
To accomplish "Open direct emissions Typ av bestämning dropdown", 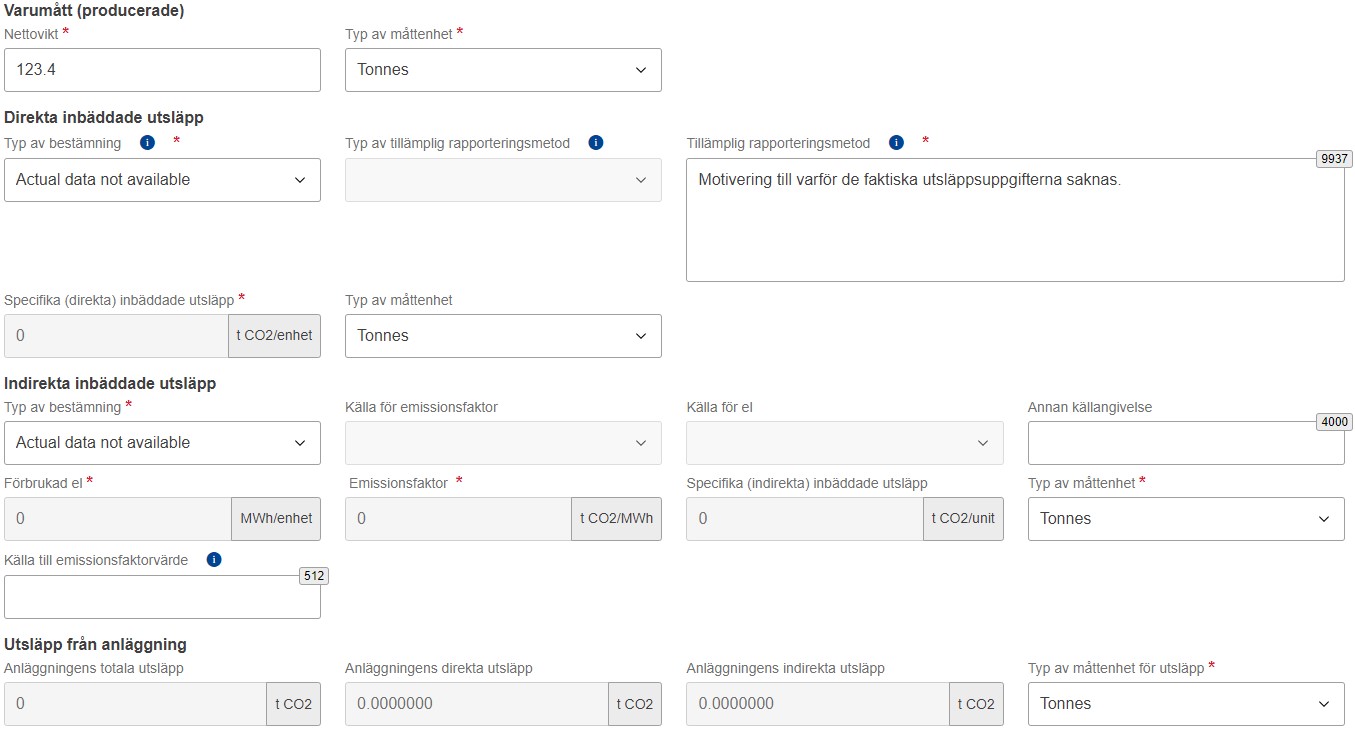I will (162, 180).
